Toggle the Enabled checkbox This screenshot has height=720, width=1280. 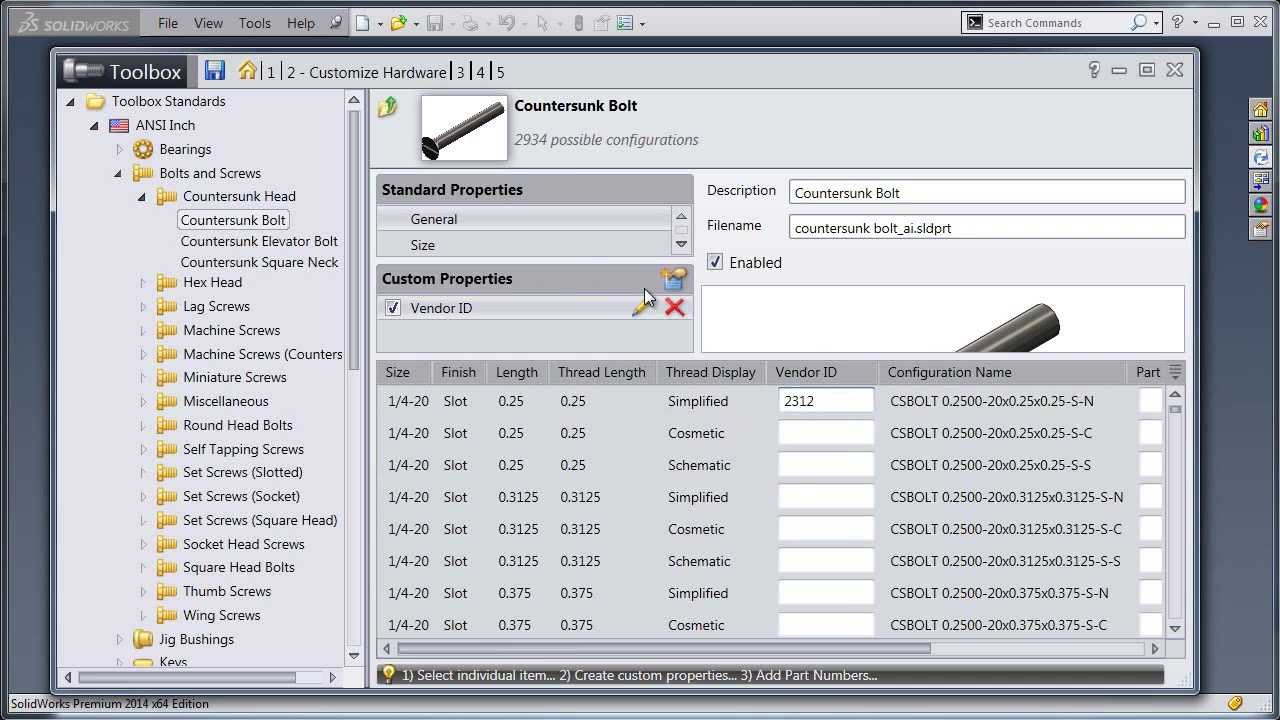click(x=714, y=262)
